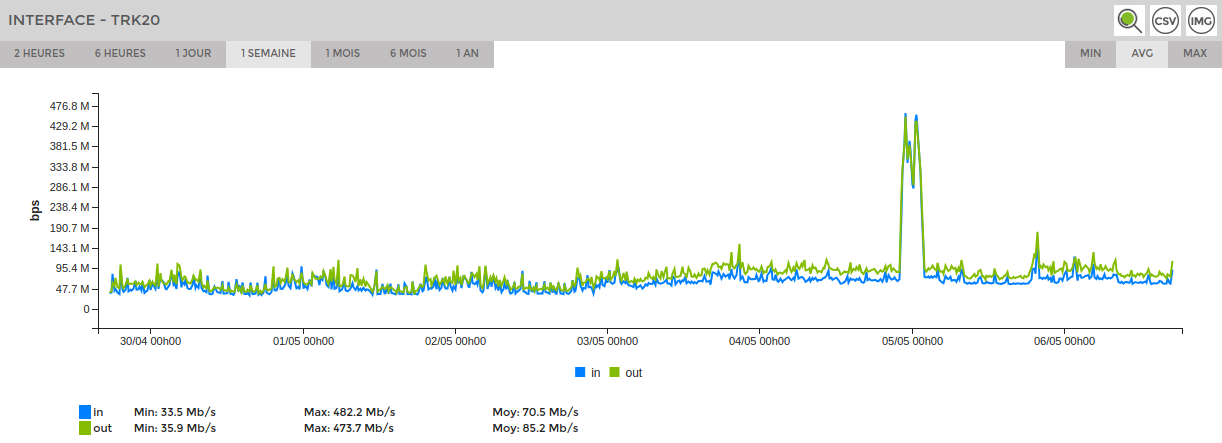Save graph as image with IMG icon
This screenshot has height=443, width=1222.
[x=1200, y=20]
